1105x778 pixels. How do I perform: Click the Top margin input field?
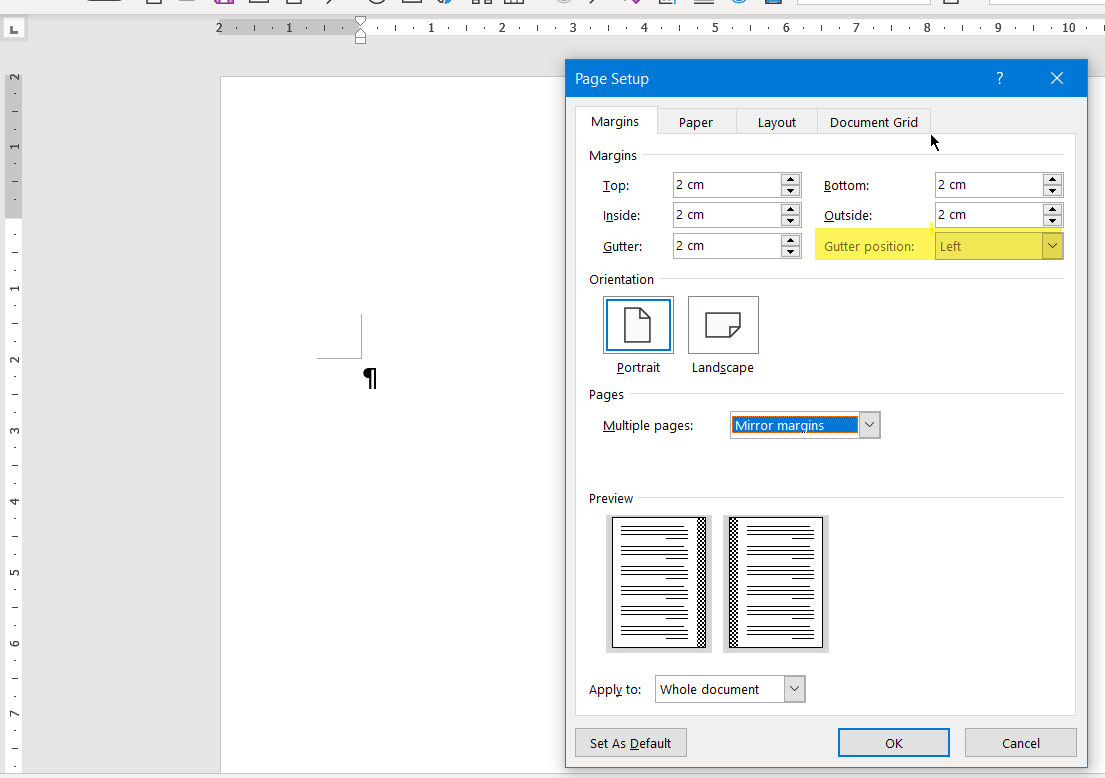(727, 185)
